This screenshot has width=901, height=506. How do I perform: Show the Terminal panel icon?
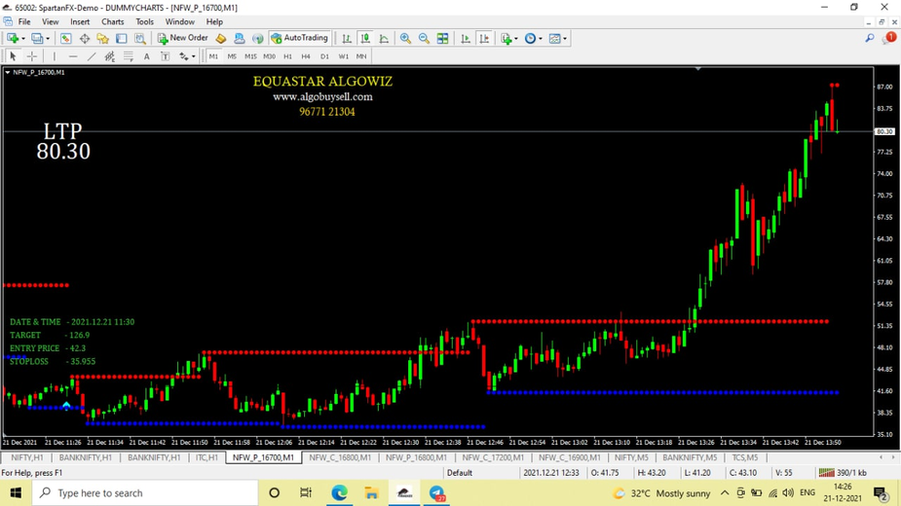tap(121, 38)
